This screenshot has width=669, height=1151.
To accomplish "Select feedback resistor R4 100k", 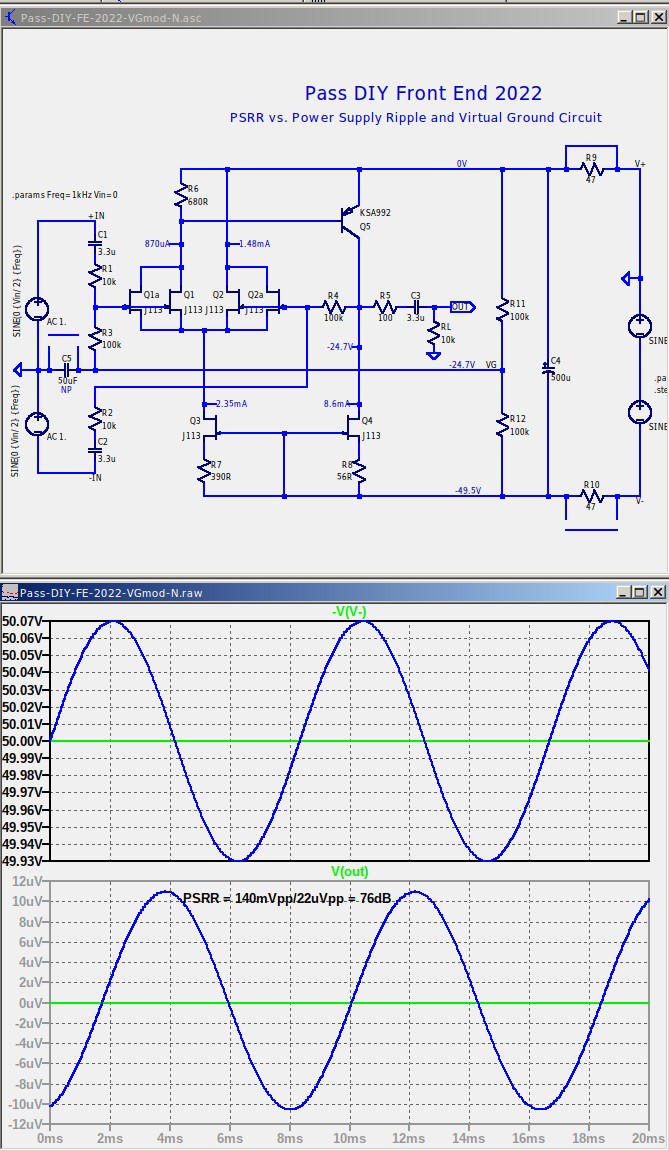I will coord(333,307).
